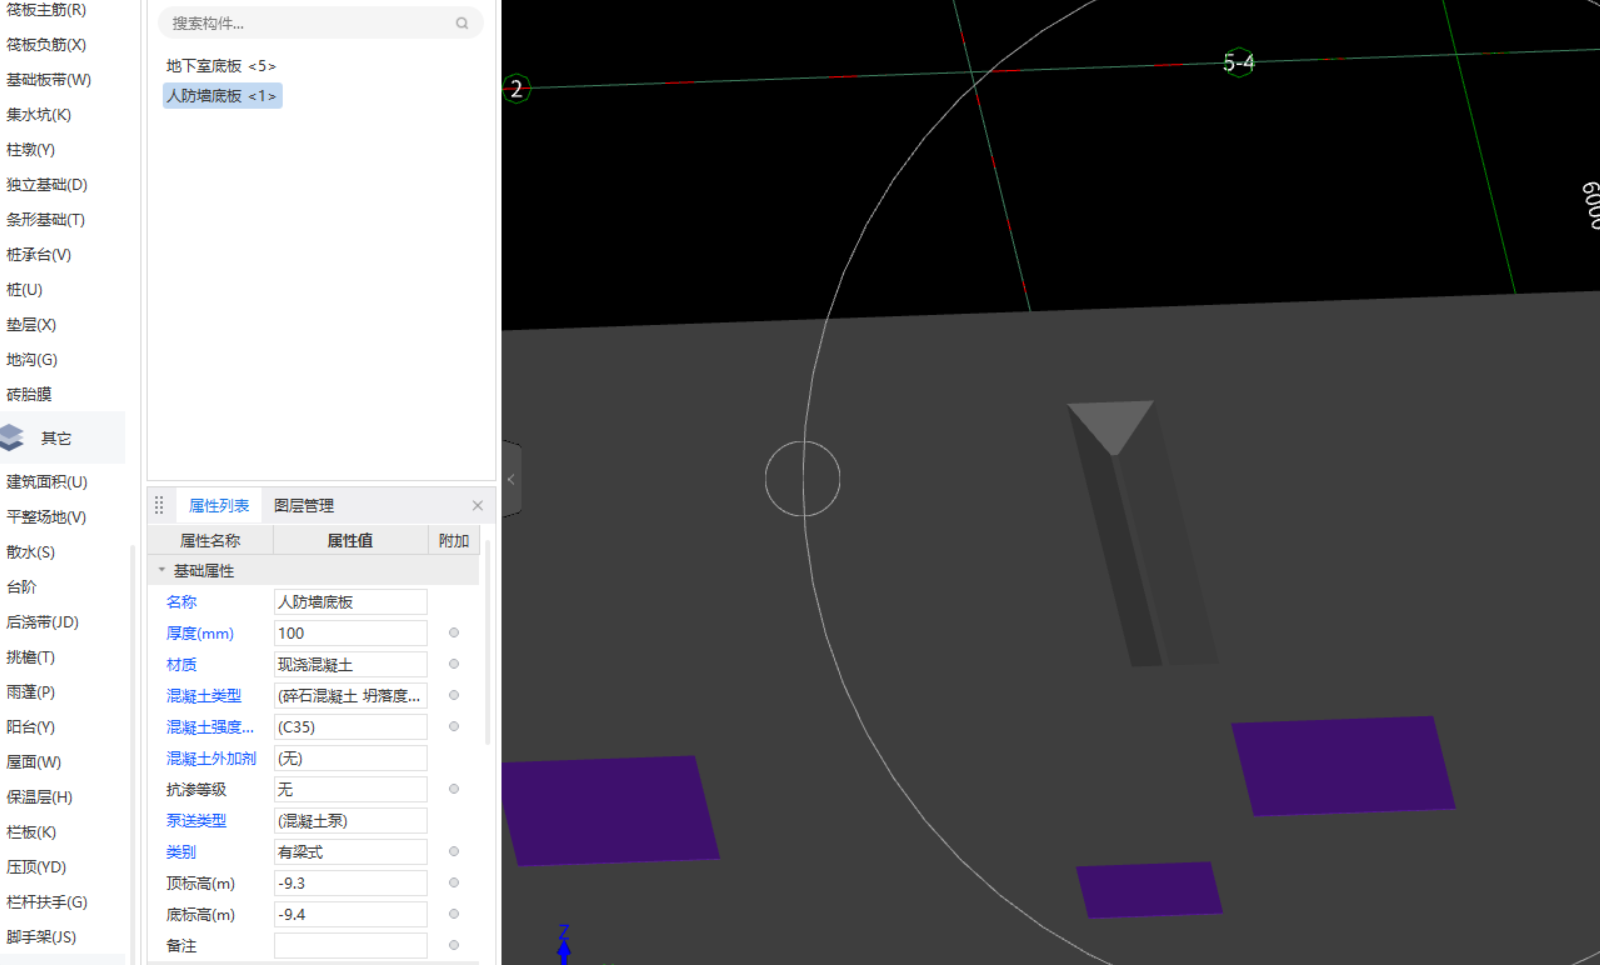
Task: Open the 类别 有梁式 dropdown
Action: [350, 852]
